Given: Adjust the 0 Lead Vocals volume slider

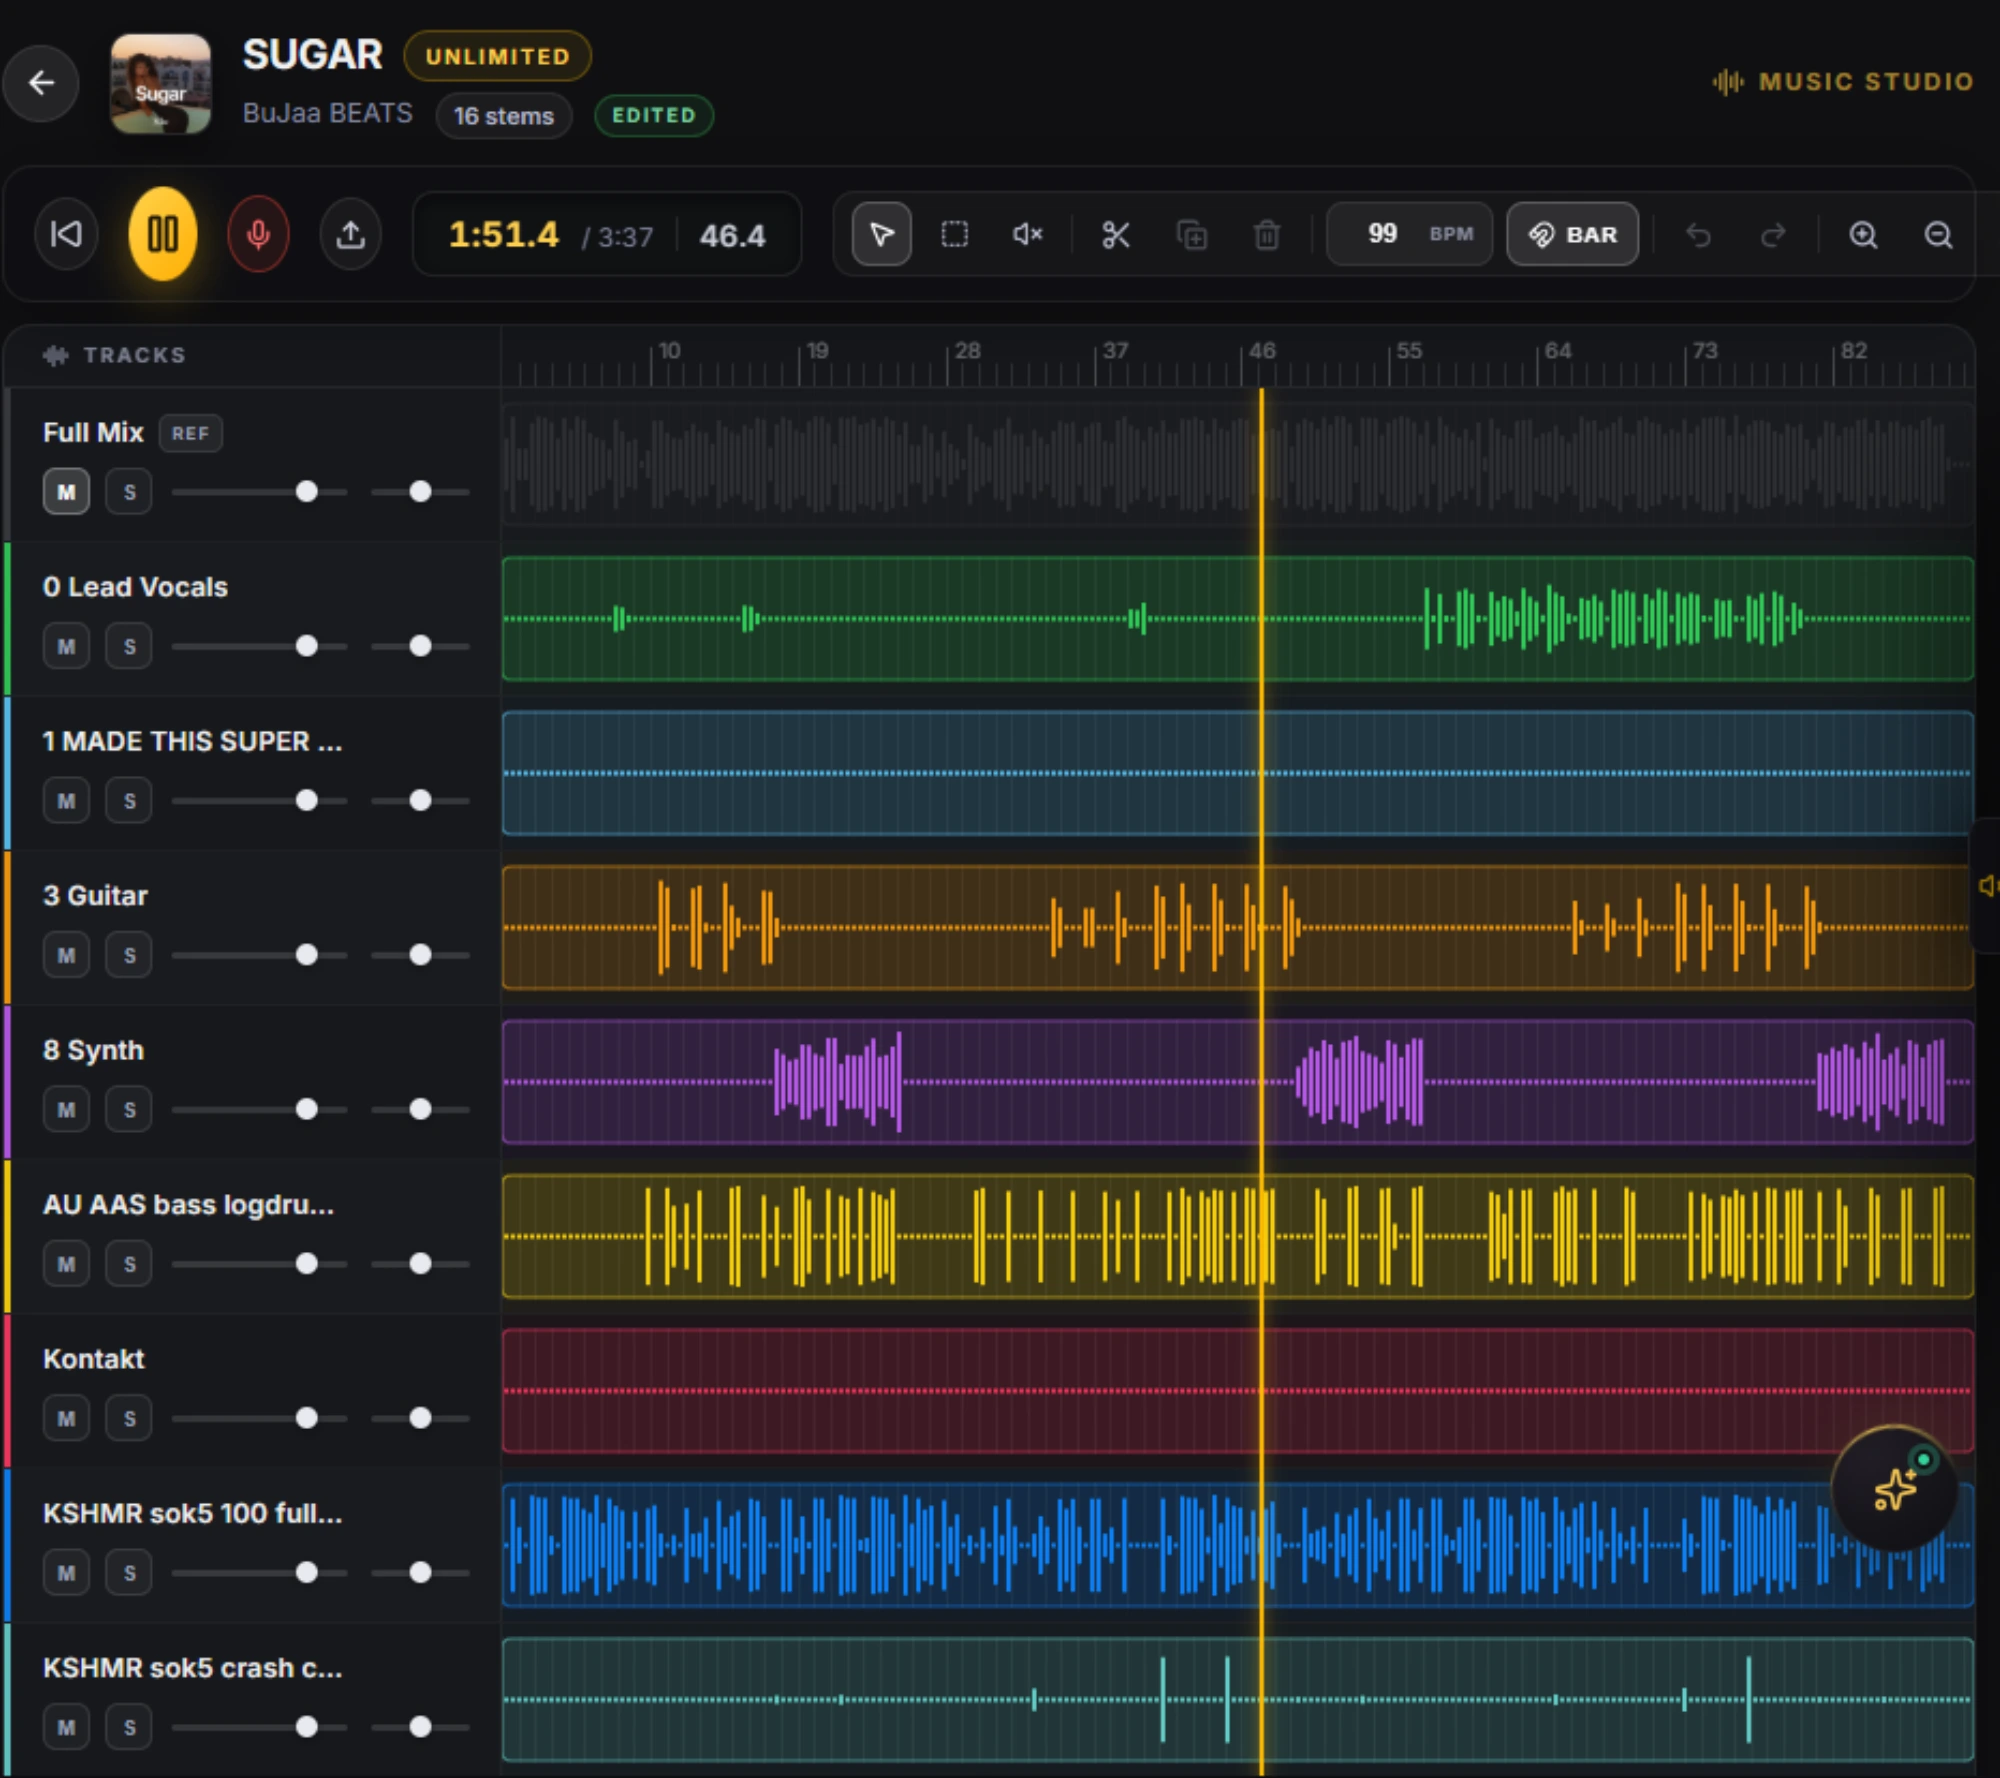Looking at the screenshot, I should (x=260, y=647).
